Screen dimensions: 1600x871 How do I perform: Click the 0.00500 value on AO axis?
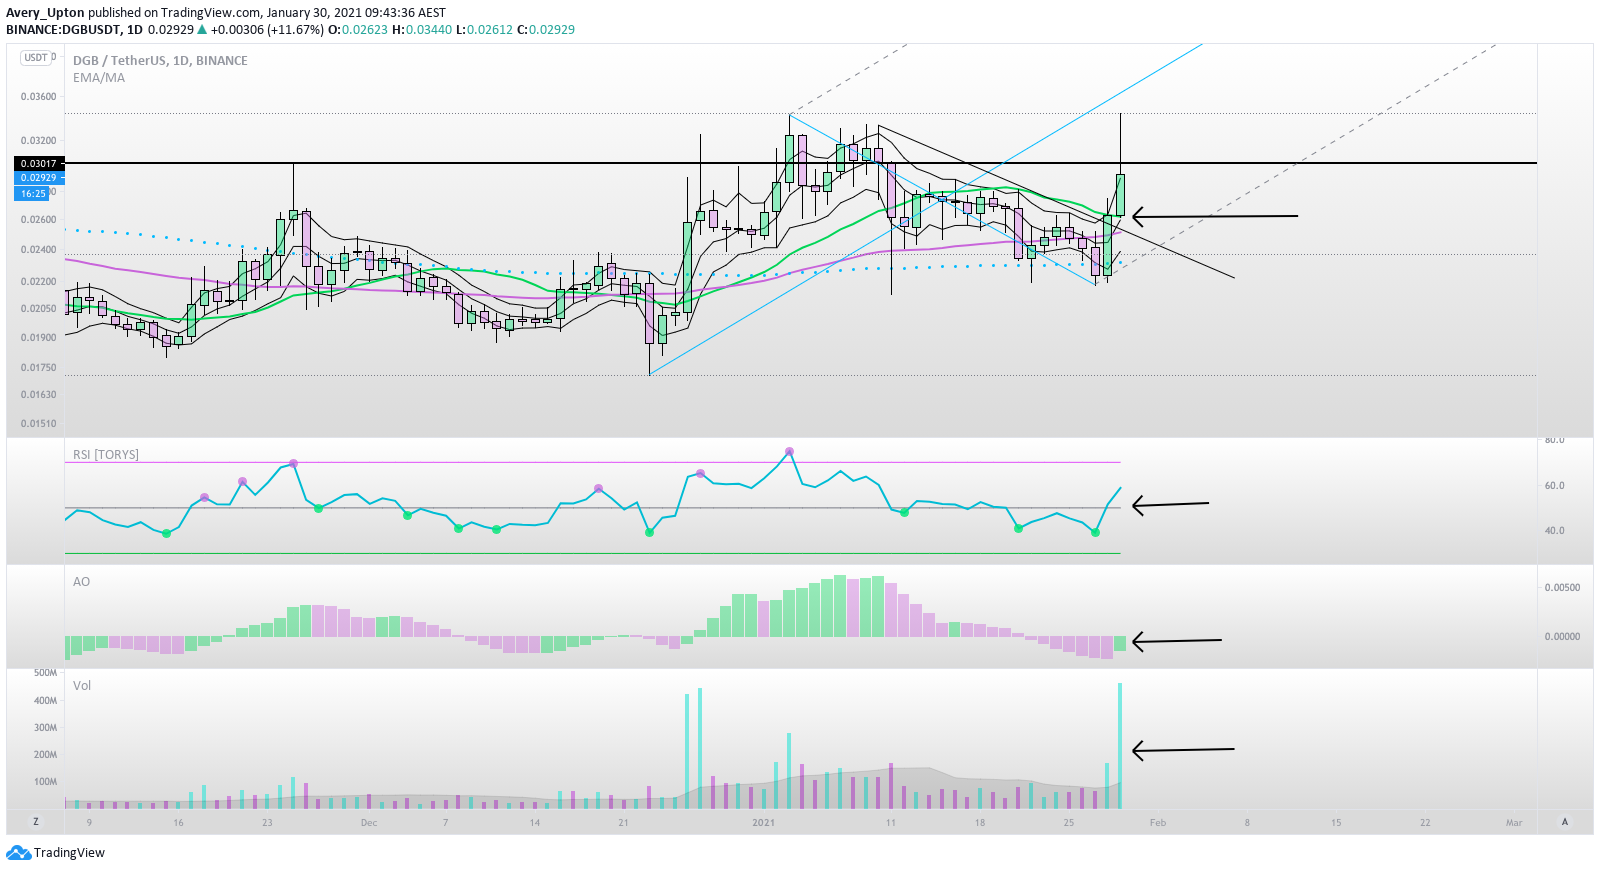1562,588
